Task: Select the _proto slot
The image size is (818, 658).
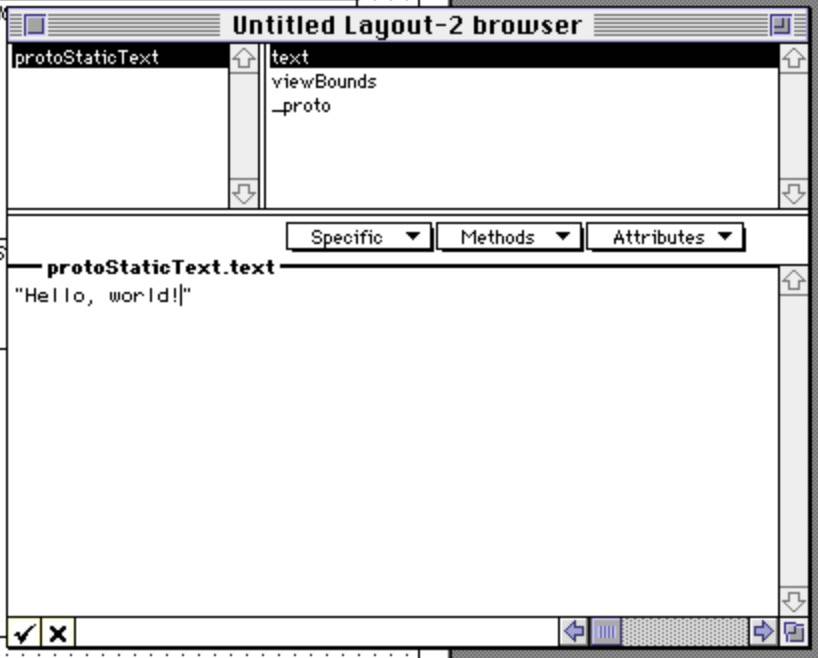Action: [301, 106]
